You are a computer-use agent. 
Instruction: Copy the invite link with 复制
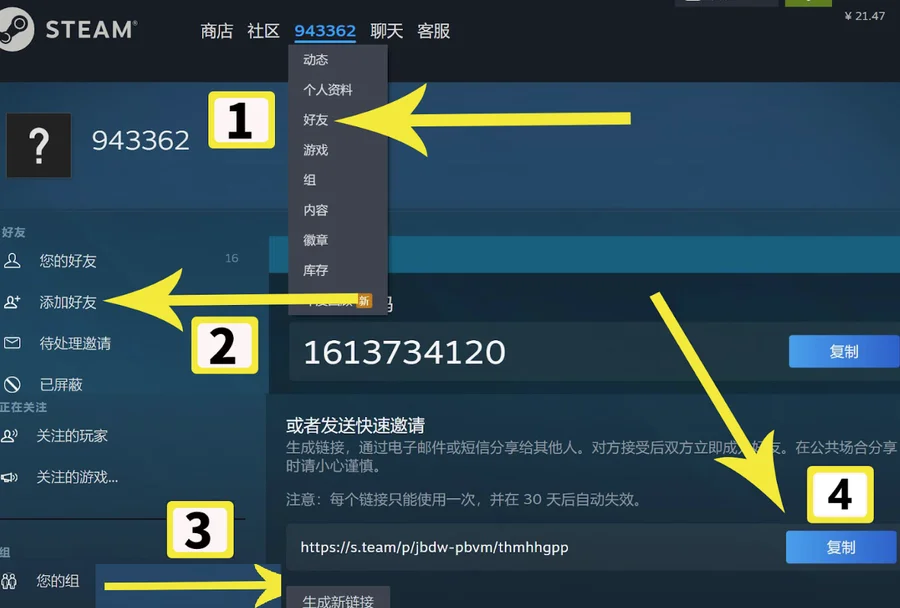(x=841, y=547)
